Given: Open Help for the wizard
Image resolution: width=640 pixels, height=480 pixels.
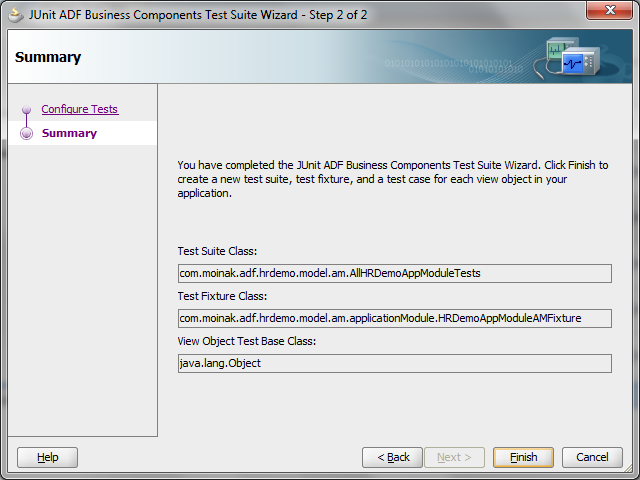Looking at the screenshot, I should [47, 457].
